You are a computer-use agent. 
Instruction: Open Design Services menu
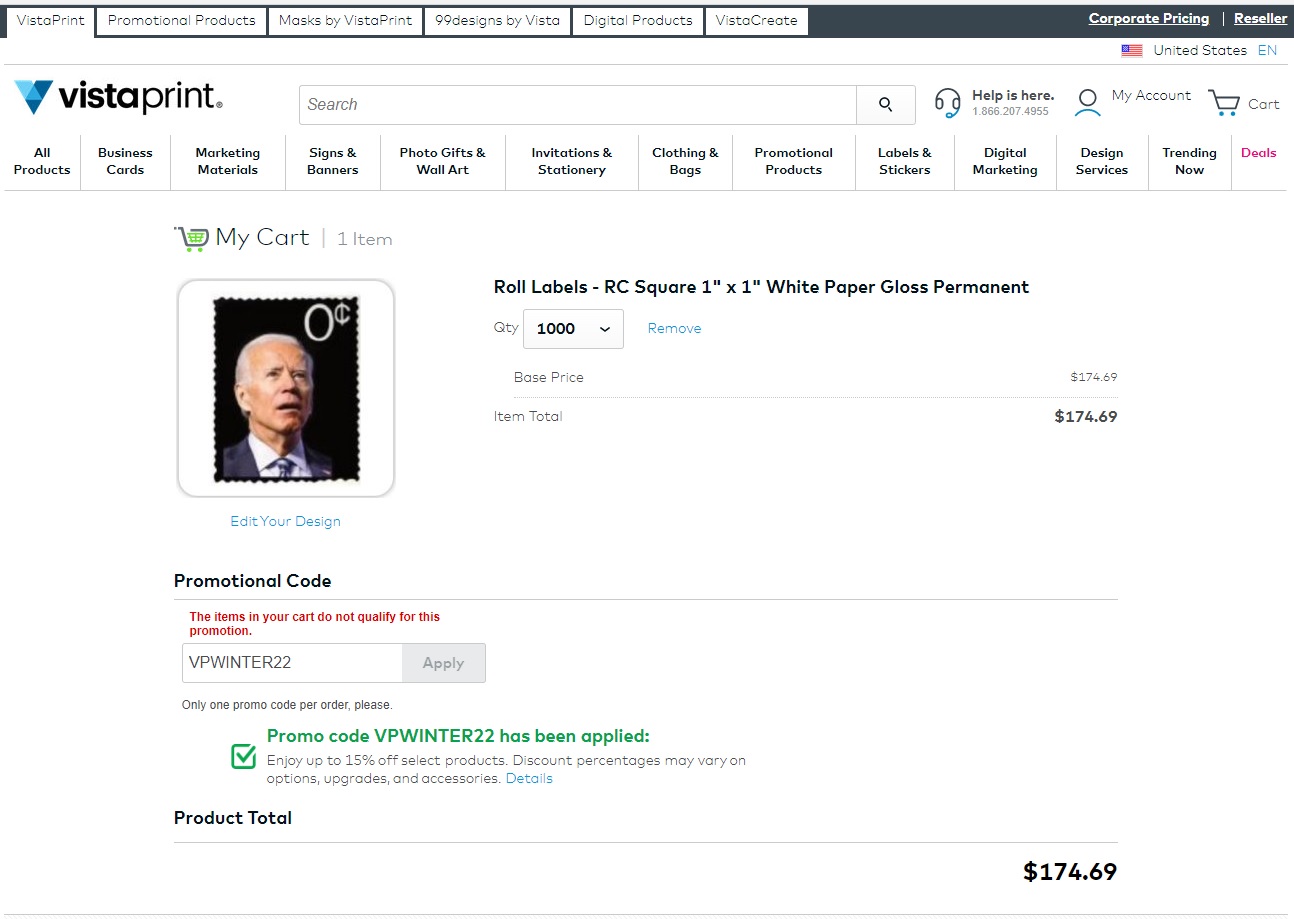pyautogui.click(x=1102, y=161)
